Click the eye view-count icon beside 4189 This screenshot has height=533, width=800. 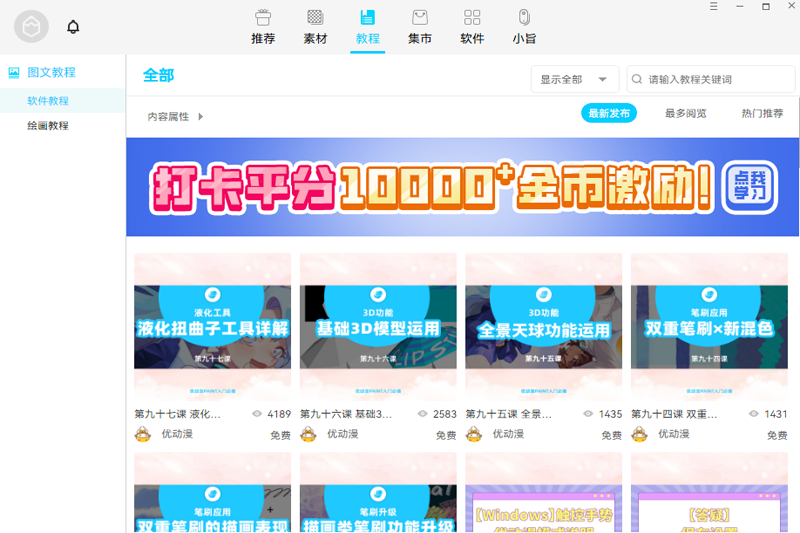[257, 414]
